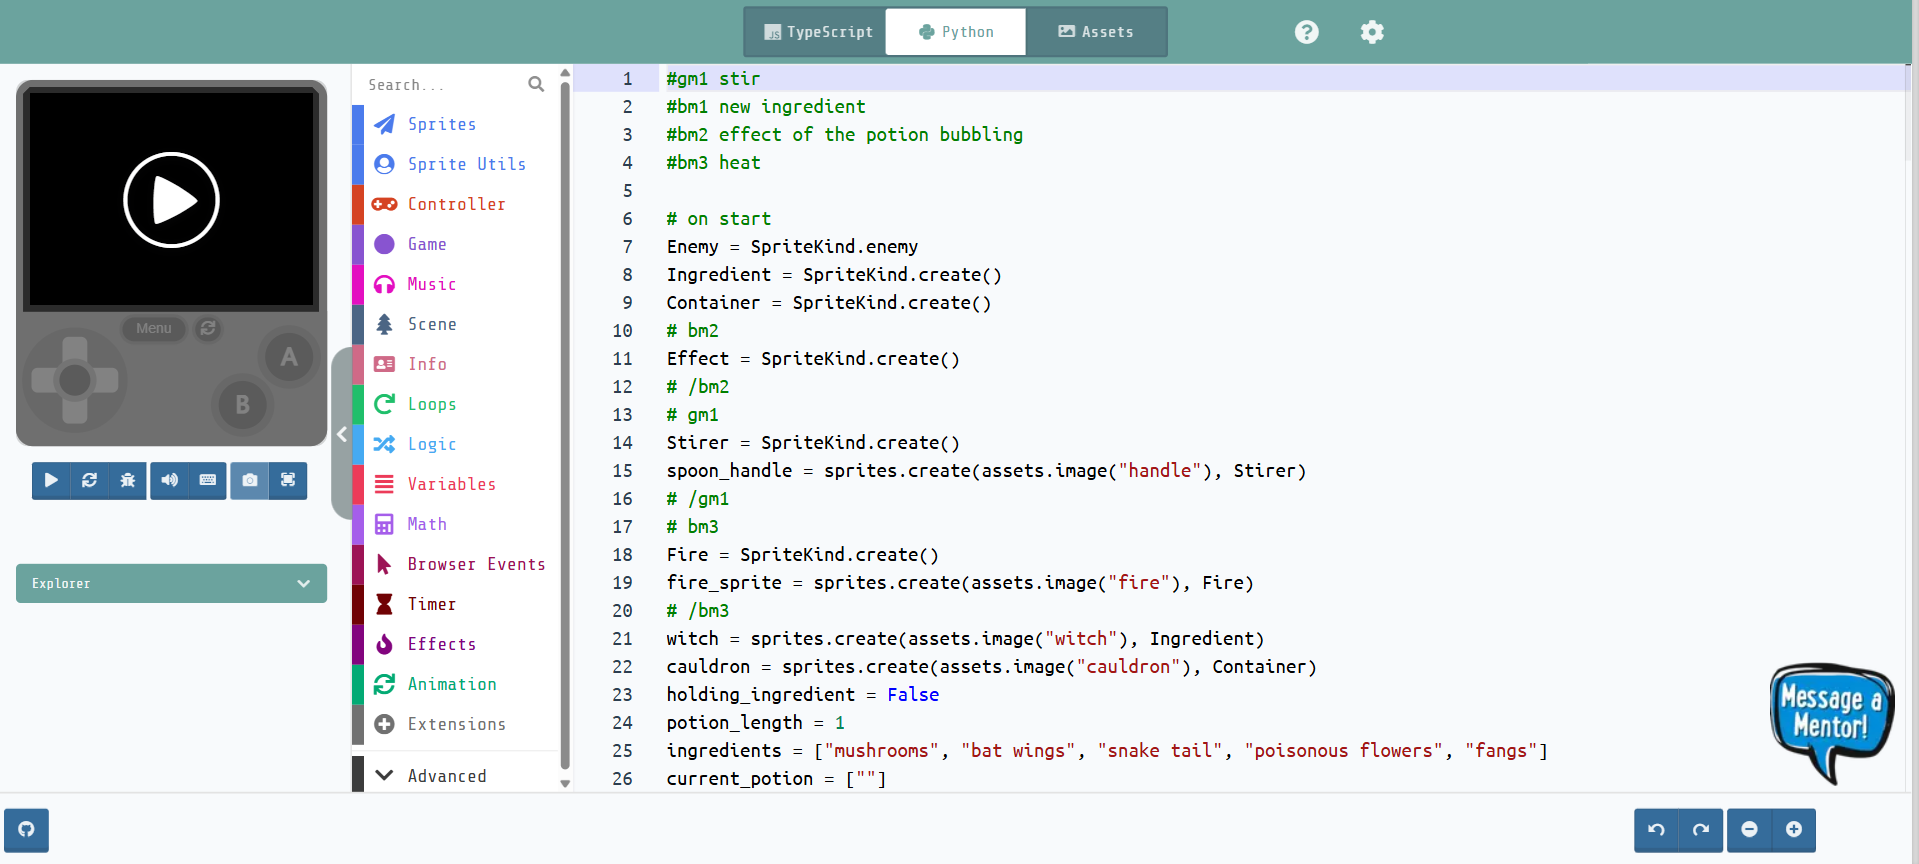1919x864 pixels.
Task: Zoom out the code editor
Action: pos(1749,830)
